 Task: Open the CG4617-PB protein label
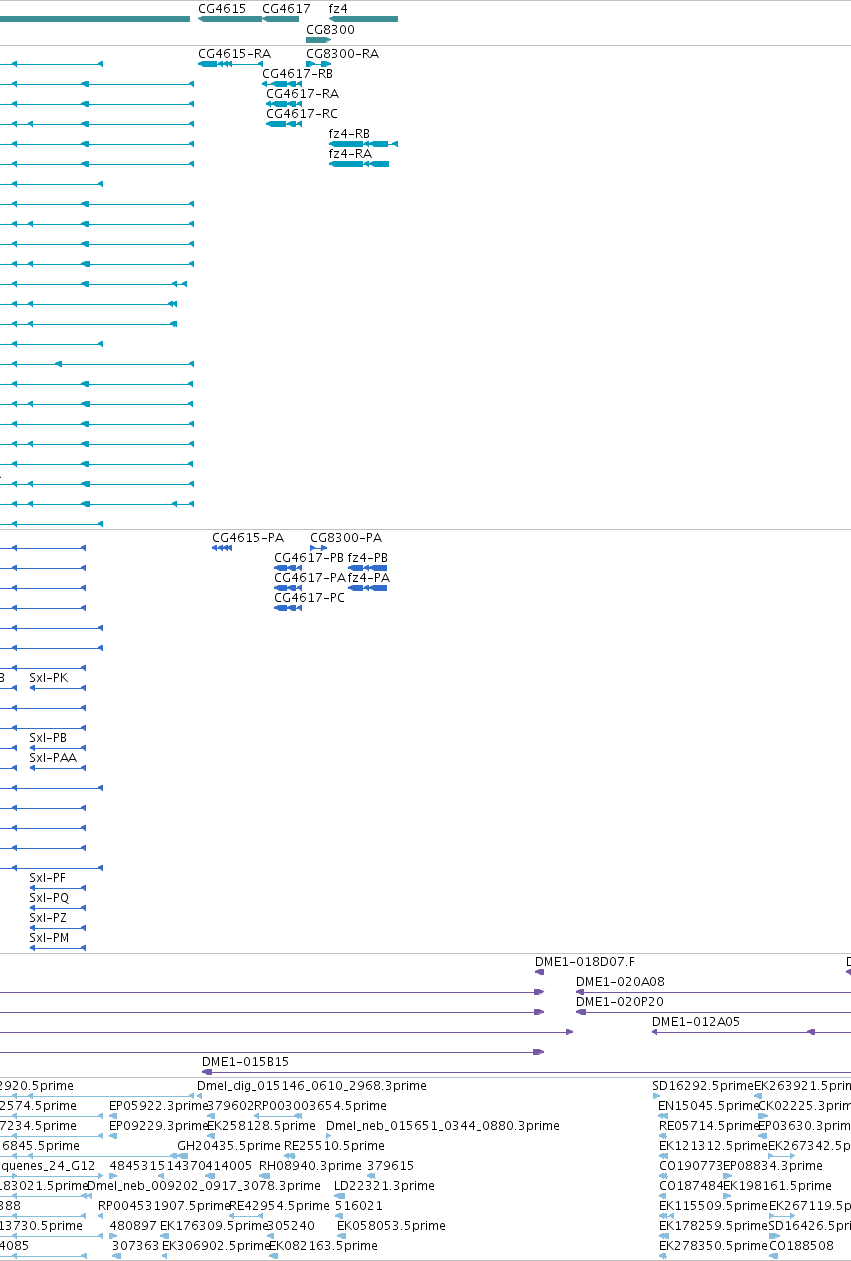309,558
